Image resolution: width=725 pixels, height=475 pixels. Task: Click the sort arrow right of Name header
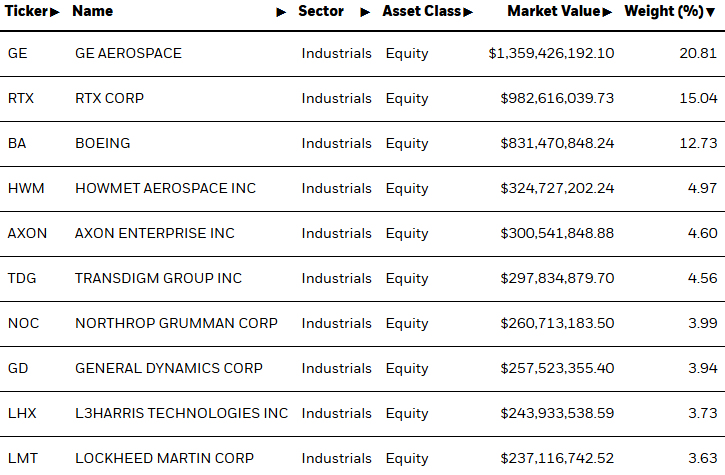pos(281,12)
